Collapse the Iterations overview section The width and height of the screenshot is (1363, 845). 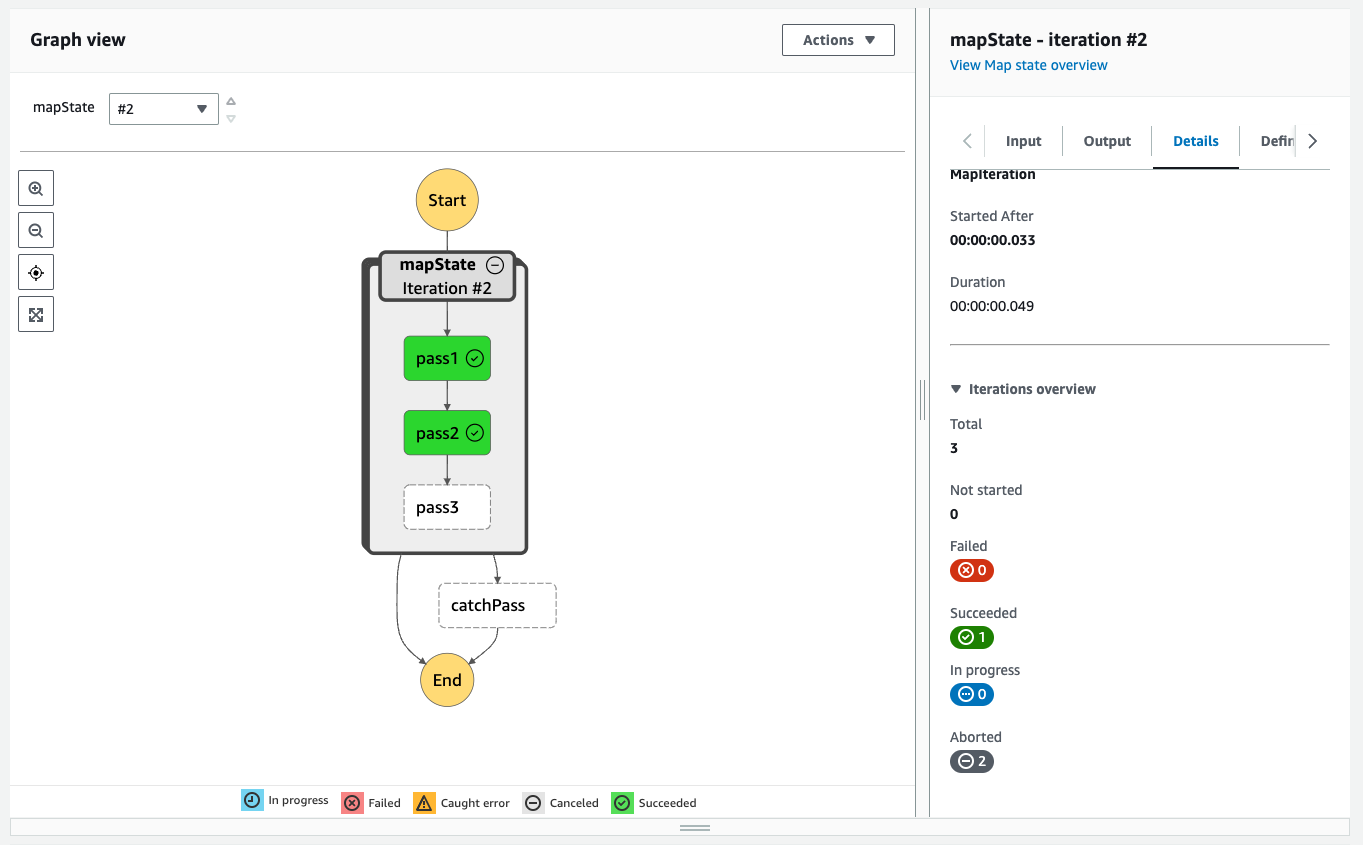pyautogui.click(x=955, y=389)
